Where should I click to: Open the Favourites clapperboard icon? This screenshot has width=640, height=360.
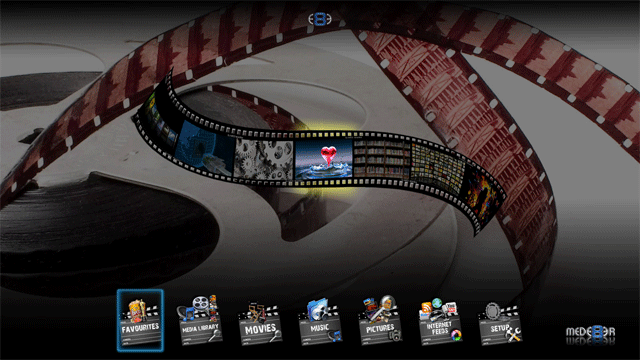[x=140, y=320]
